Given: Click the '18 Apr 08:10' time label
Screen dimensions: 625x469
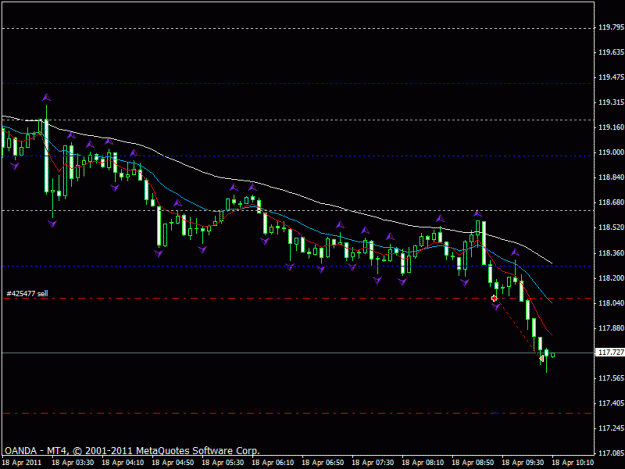Looking at the screenshot, I should pos(423,463).
